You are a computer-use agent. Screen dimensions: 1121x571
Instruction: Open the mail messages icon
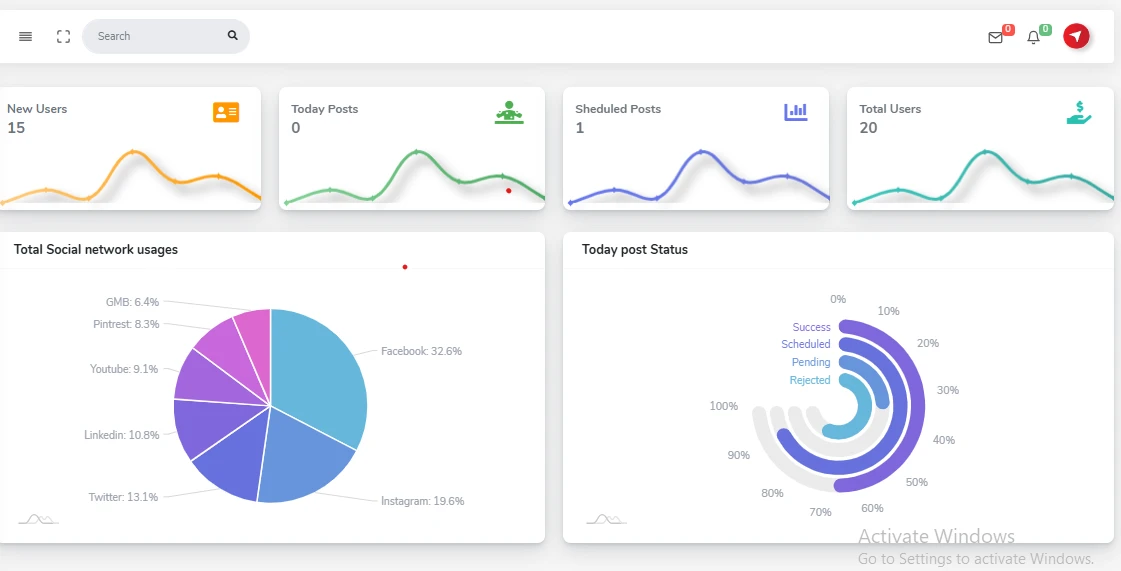coord(995,38)
